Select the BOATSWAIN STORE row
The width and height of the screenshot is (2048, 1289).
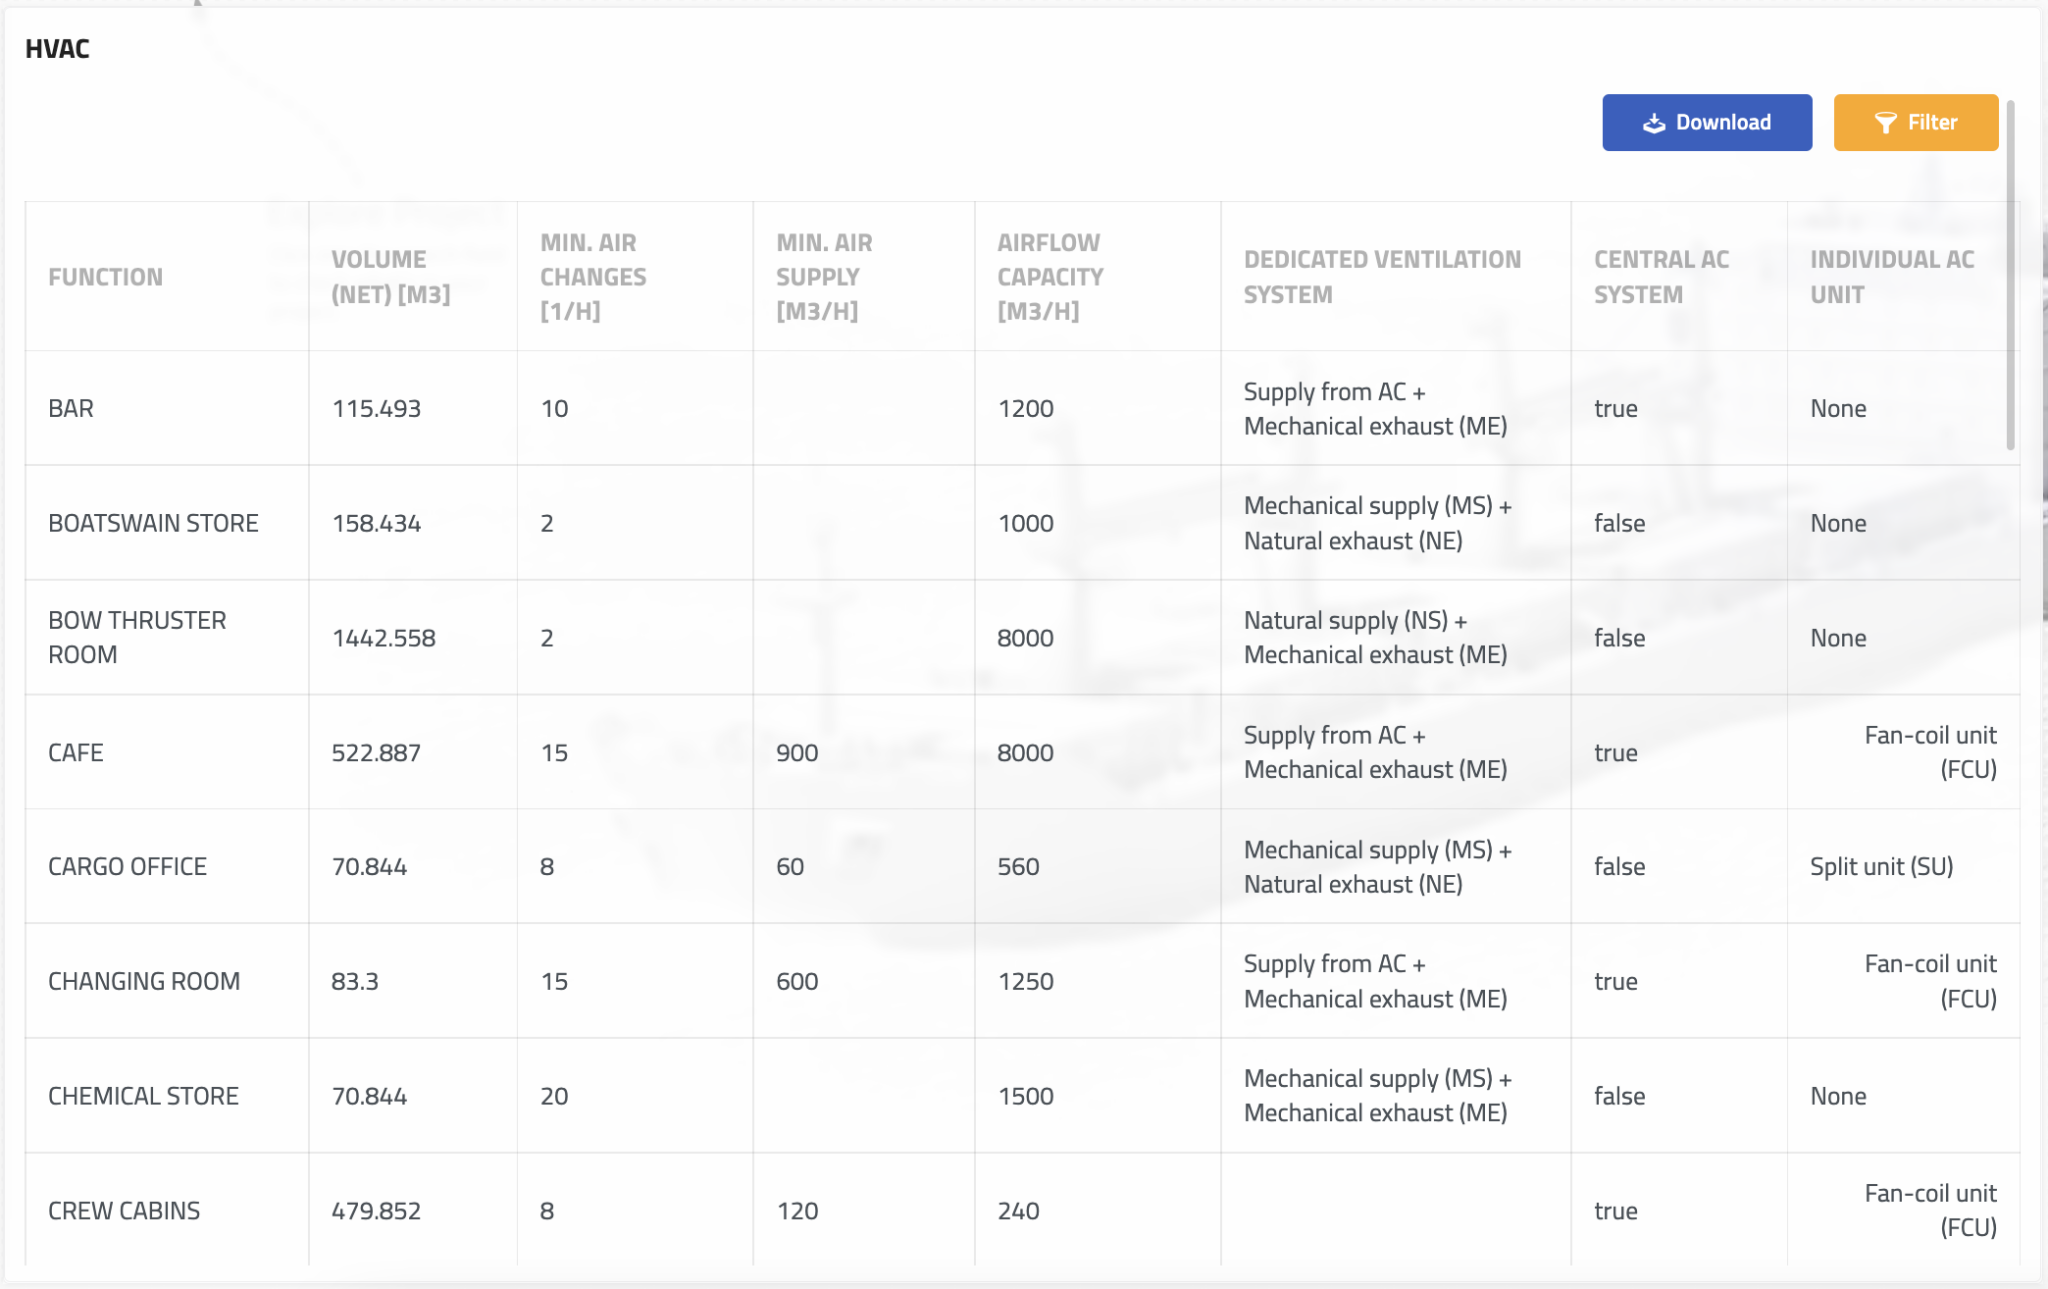153,522
